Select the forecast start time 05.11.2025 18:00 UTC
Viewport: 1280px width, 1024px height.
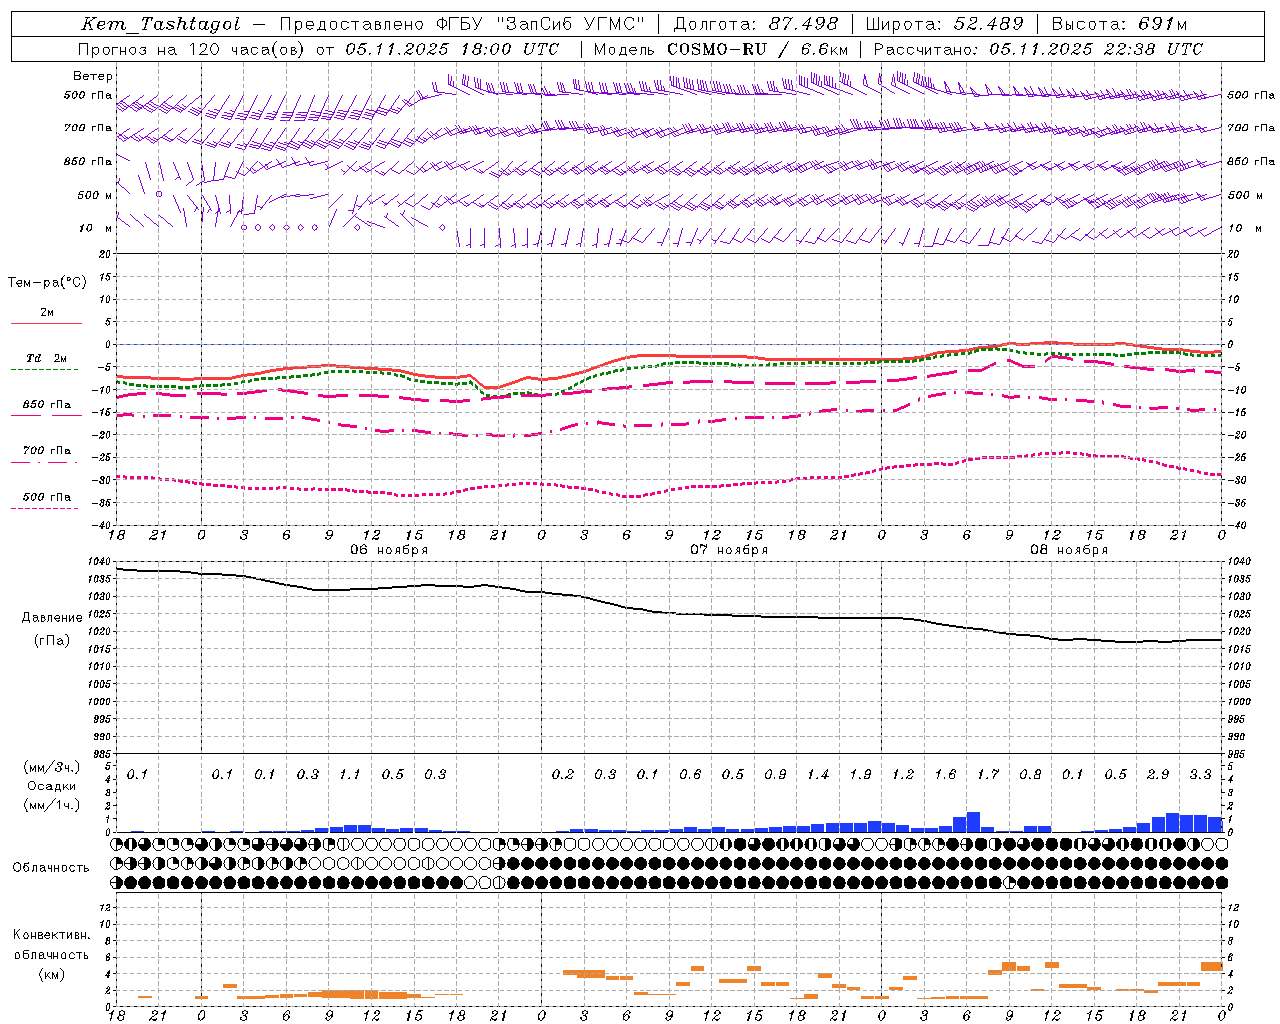[452, 49]
